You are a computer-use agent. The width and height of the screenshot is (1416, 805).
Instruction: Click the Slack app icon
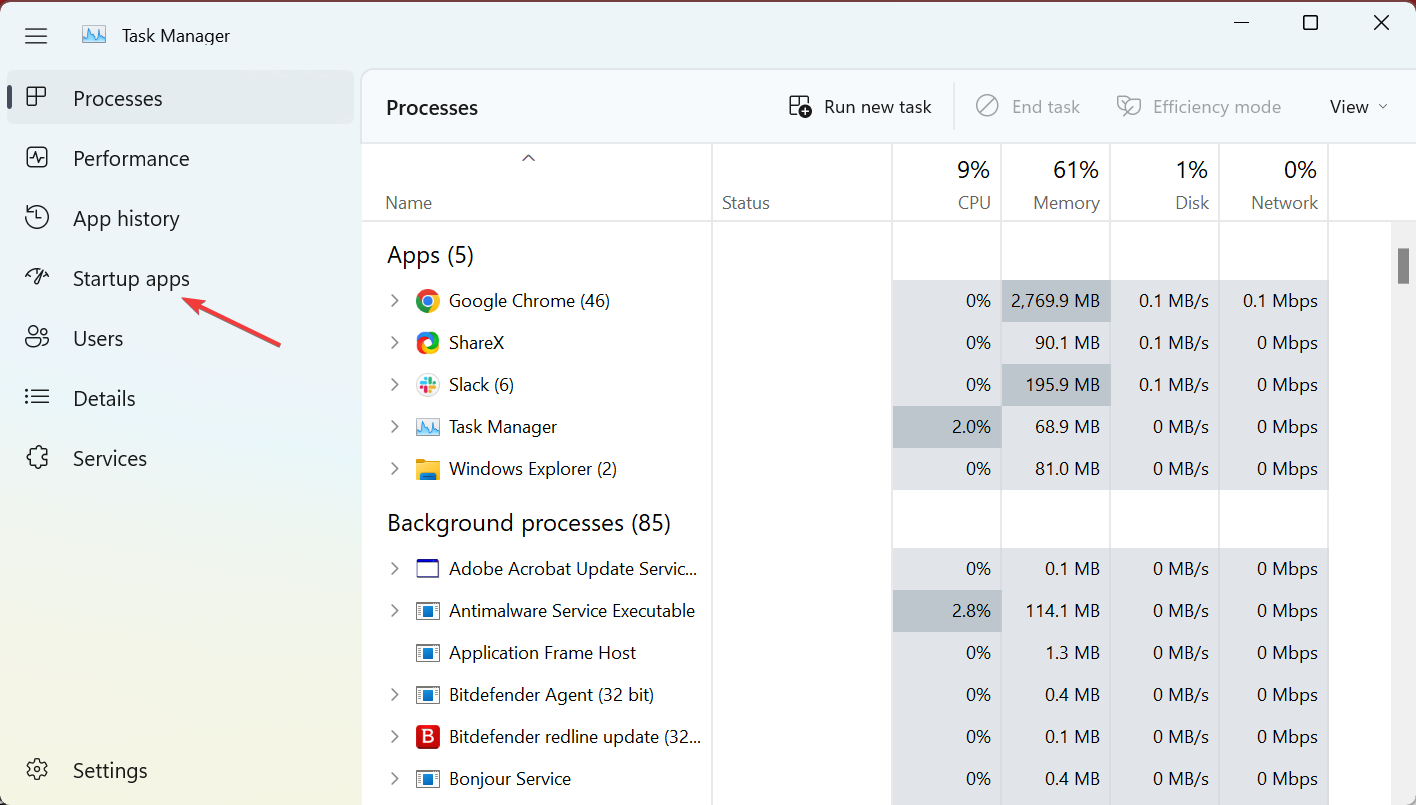coord(428,385)
